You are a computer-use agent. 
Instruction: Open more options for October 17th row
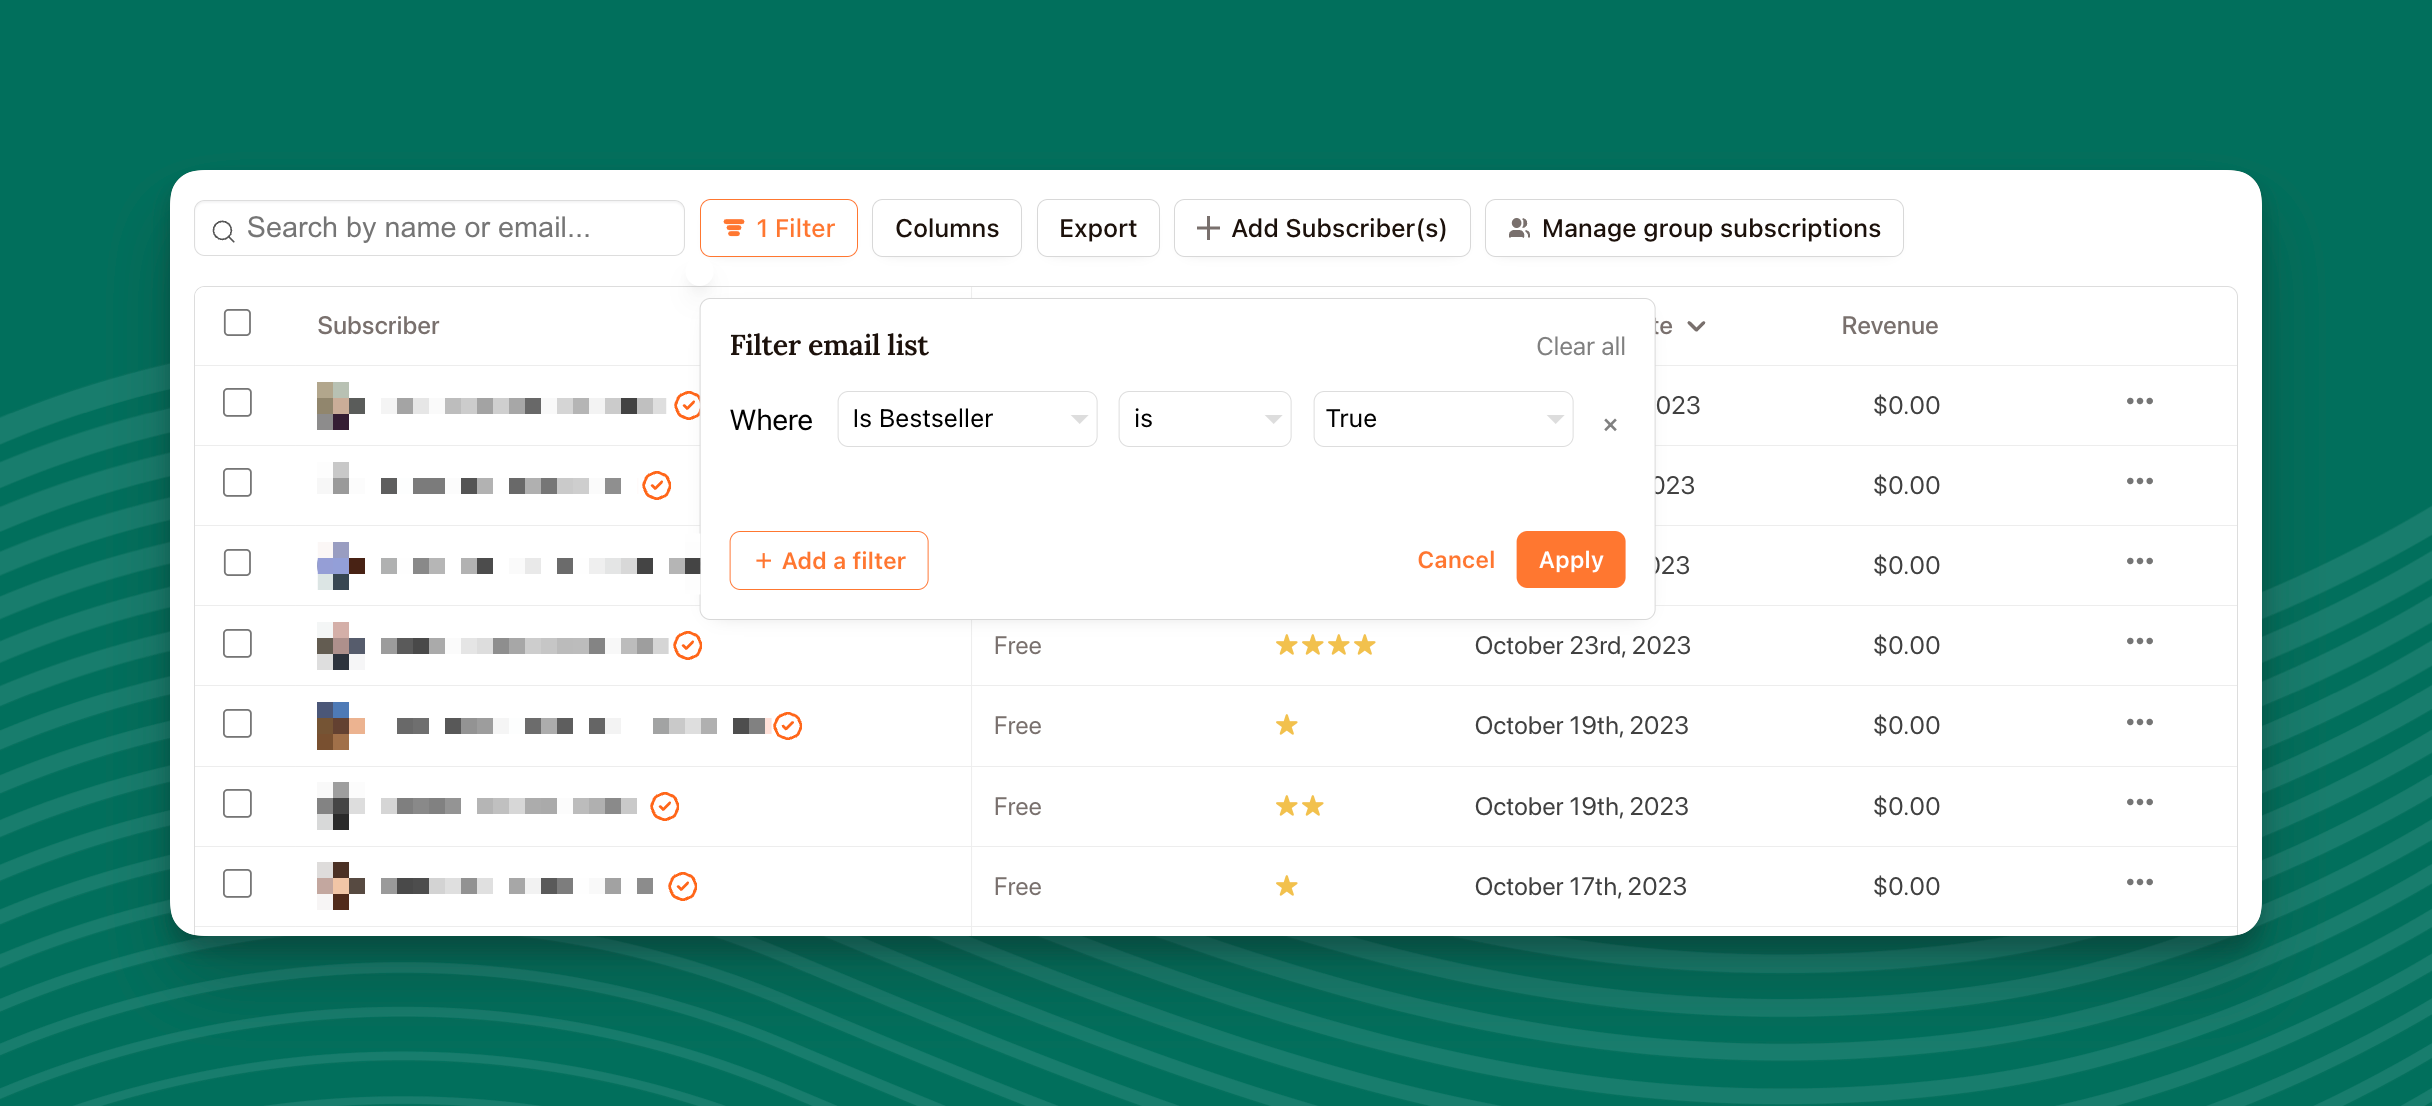(2139, 882)
